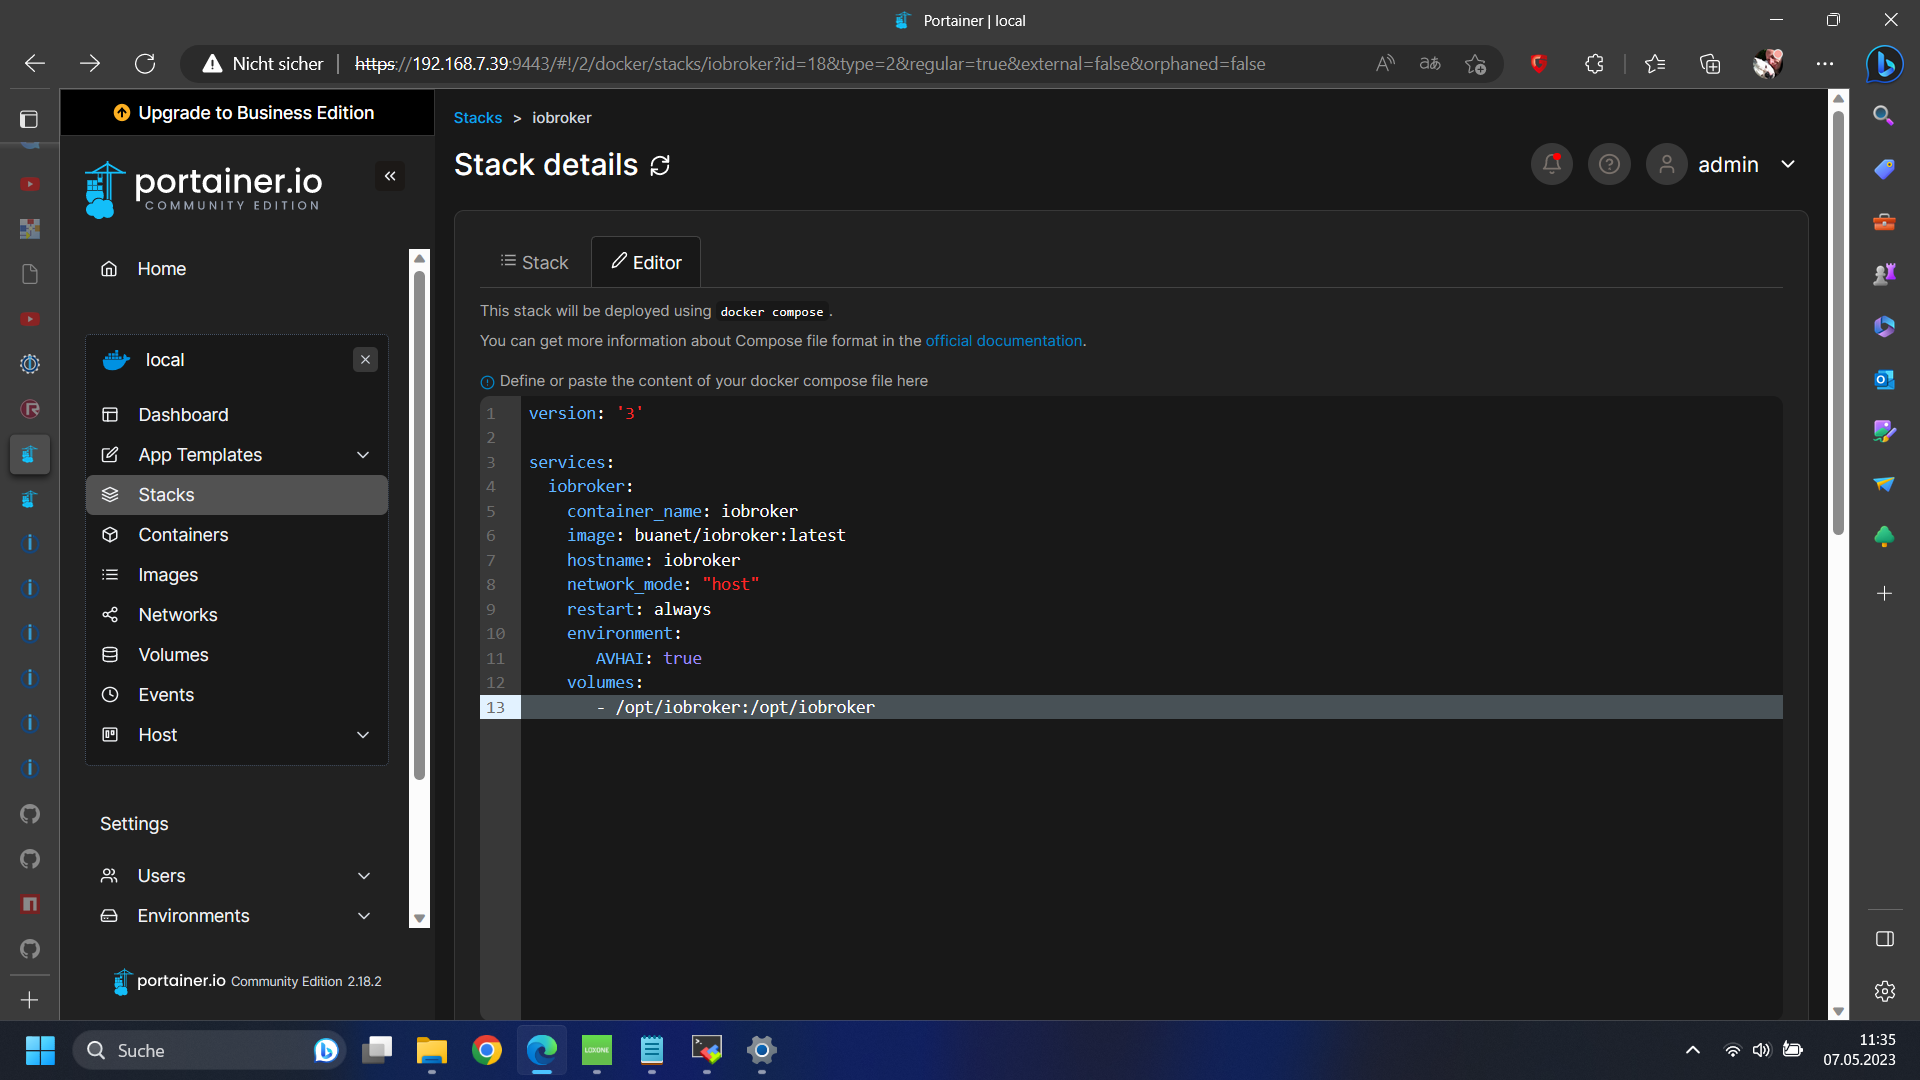This screenshot has width=1920, height=1080.
Task: Open the official documentation link
Action: pyautogui.click(x=1003, y=341)
